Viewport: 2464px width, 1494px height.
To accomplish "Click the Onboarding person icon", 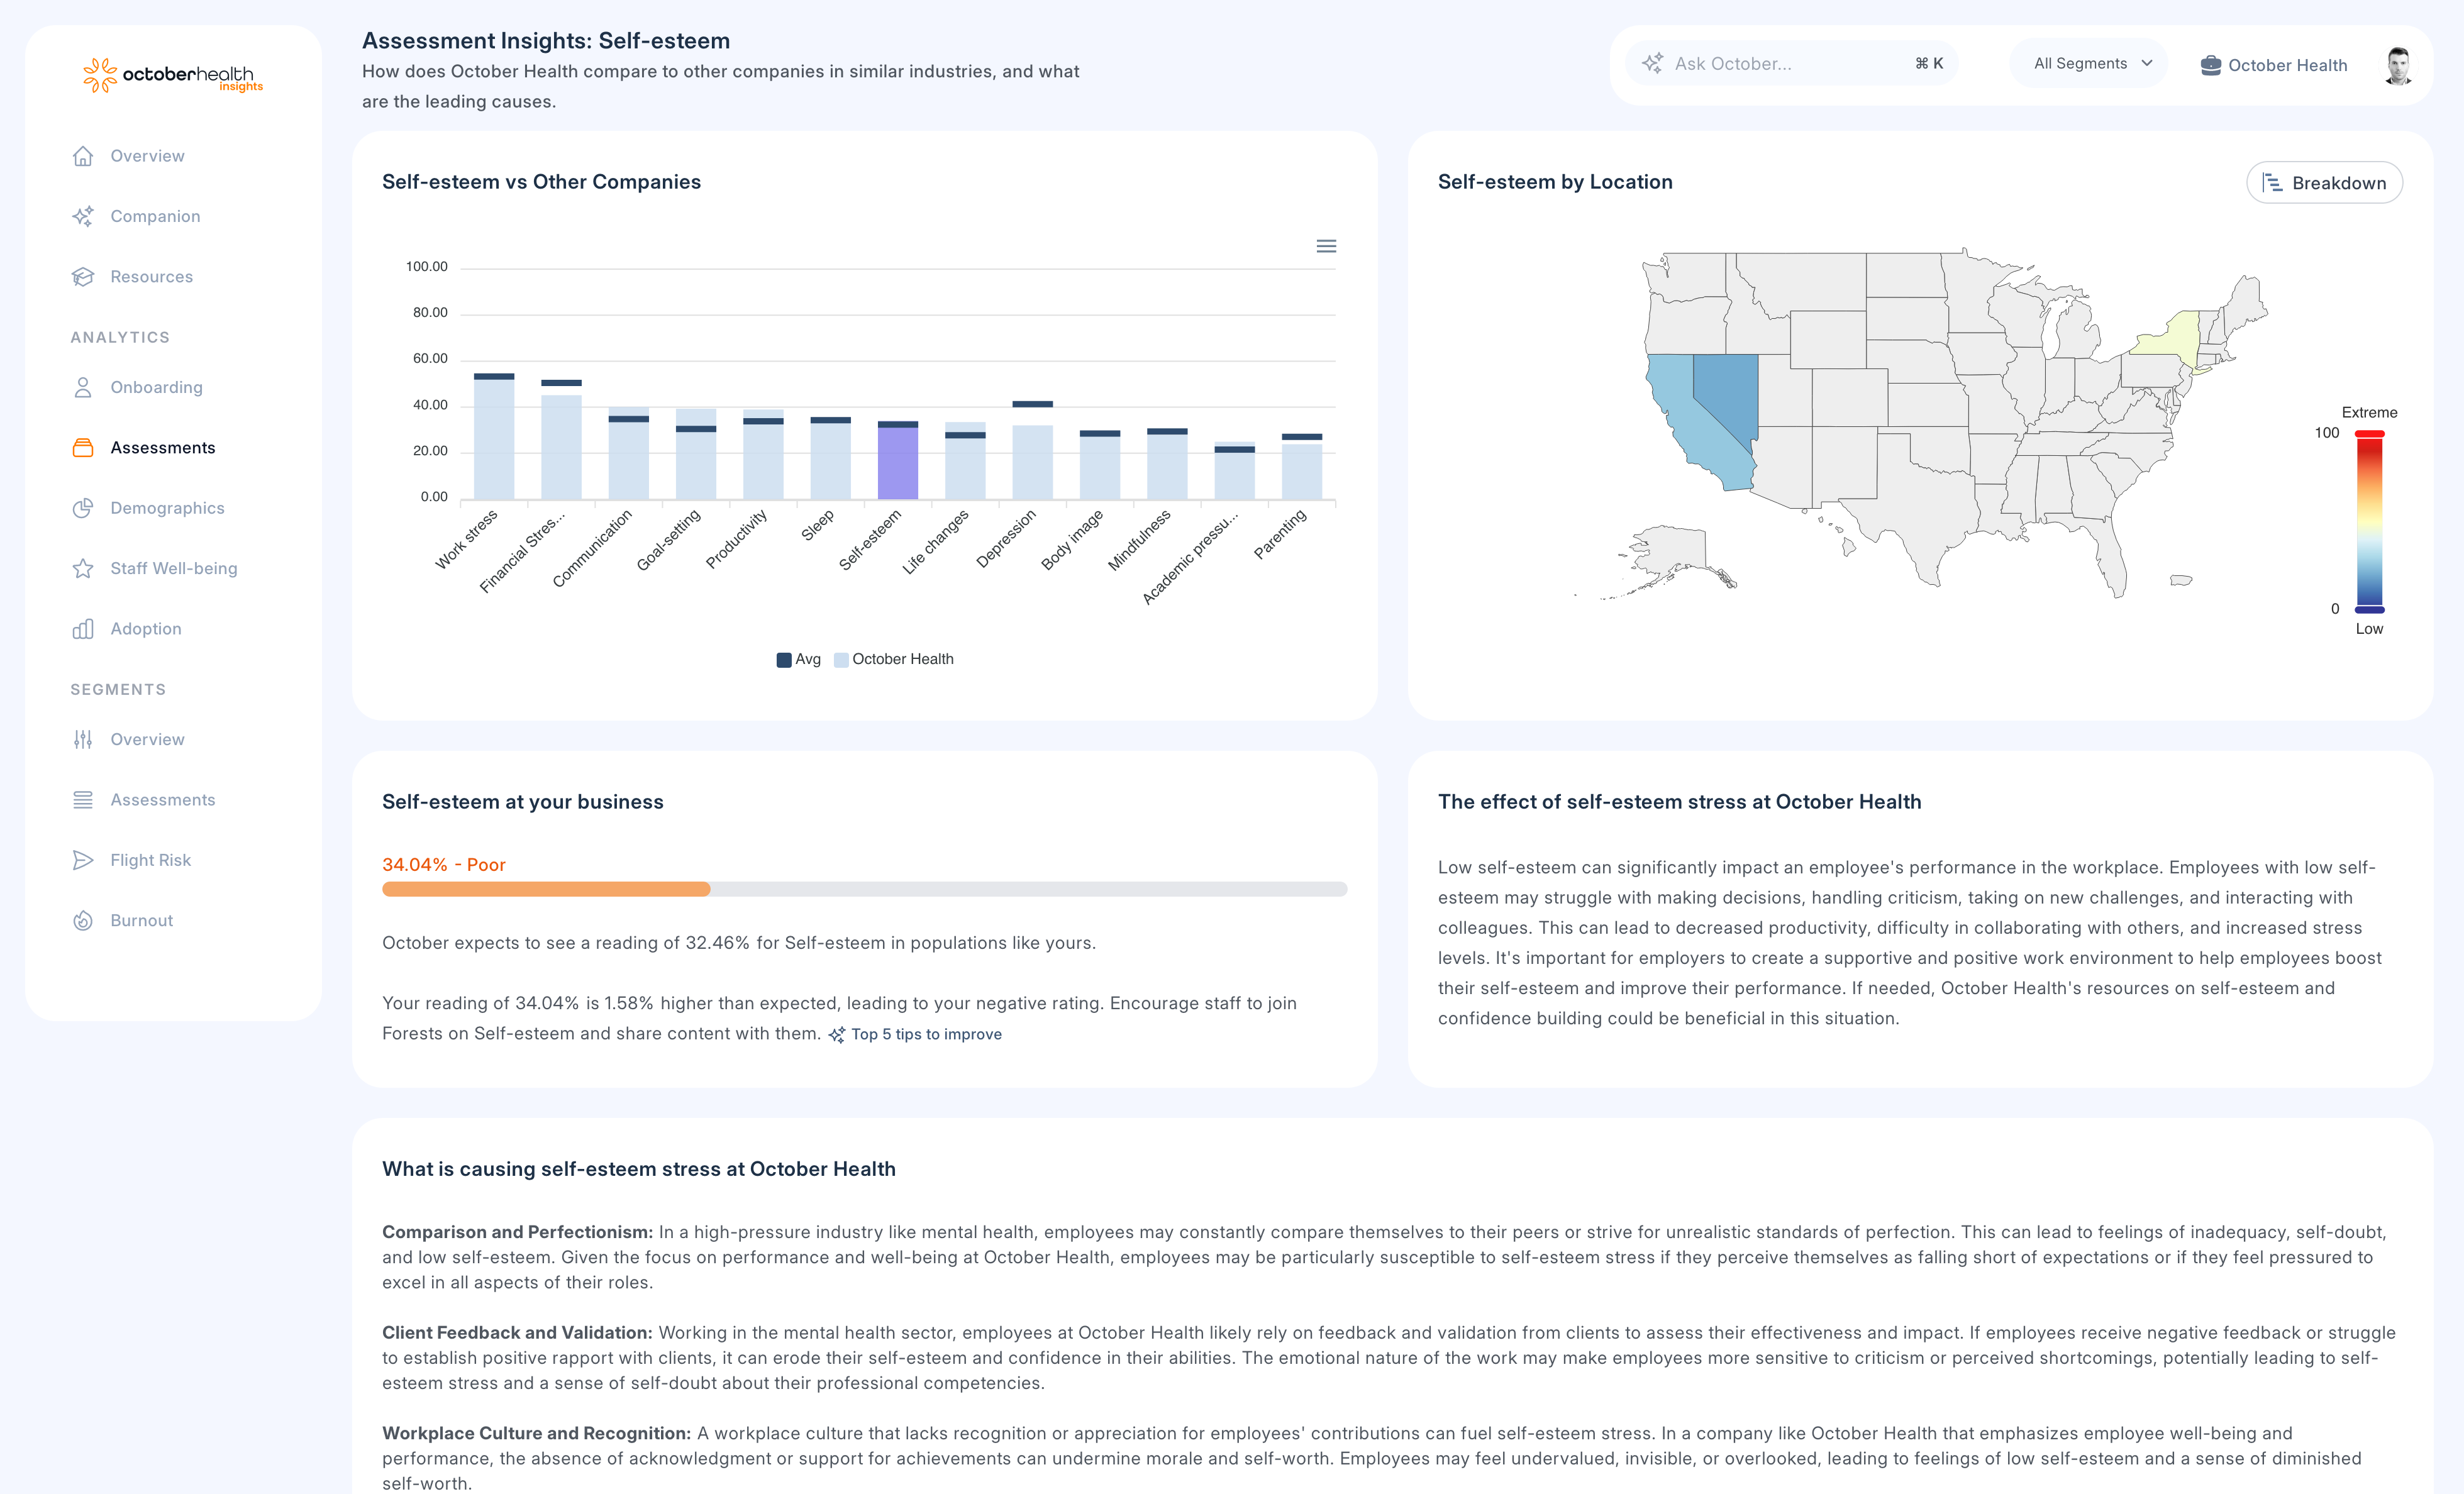I will (83, 387).
